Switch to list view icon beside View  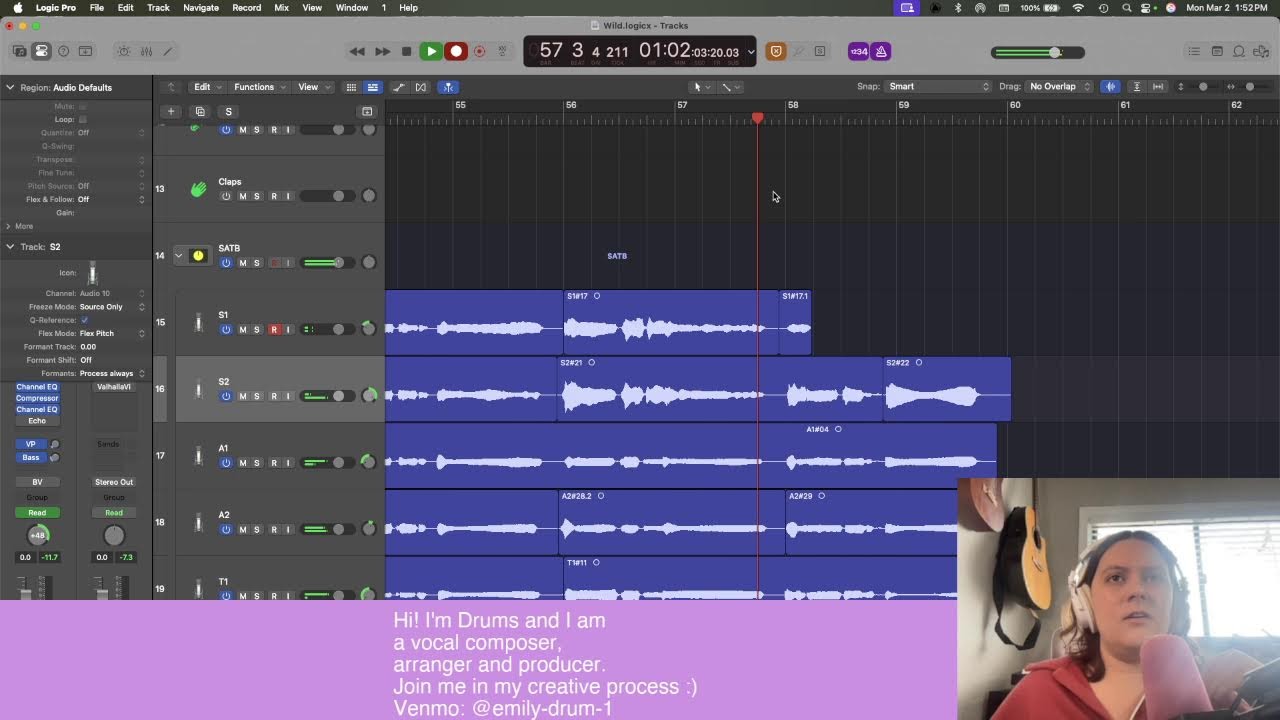(x=372, y=87)
